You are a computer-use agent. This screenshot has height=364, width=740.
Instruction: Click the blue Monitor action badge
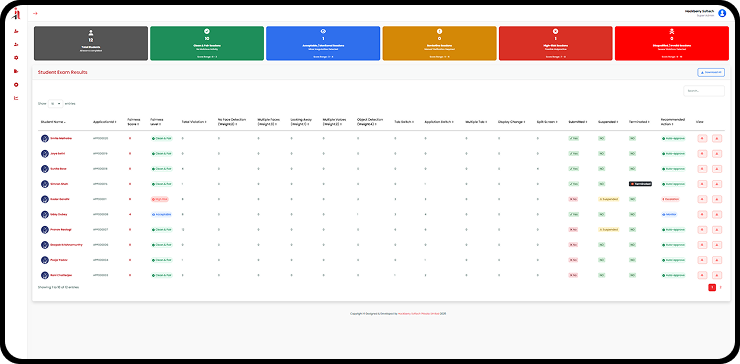pyautogui.click(x=669, y=214)
